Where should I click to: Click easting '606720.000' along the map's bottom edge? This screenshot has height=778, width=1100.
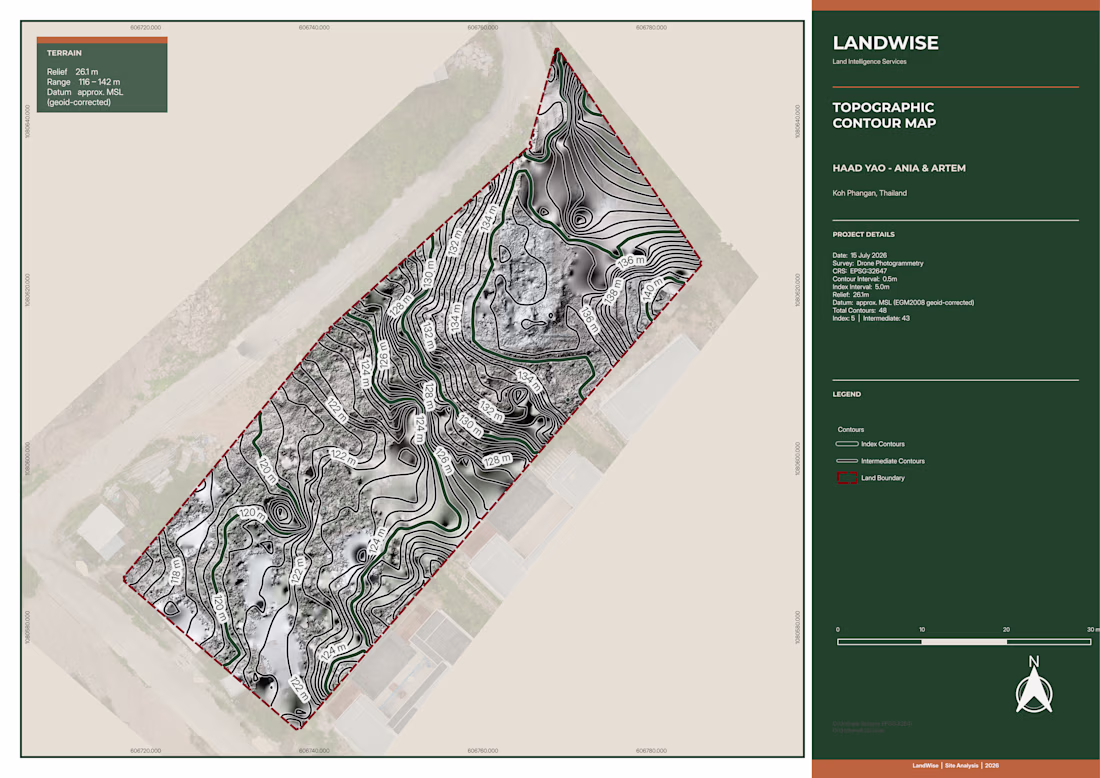click(146, 751)
